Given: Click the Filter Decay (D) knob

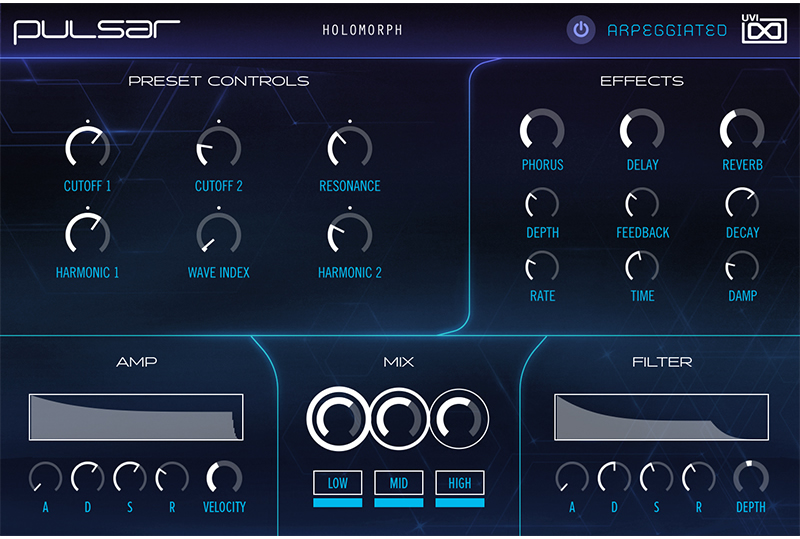Looking at the screenshot, I should [614, 478].
